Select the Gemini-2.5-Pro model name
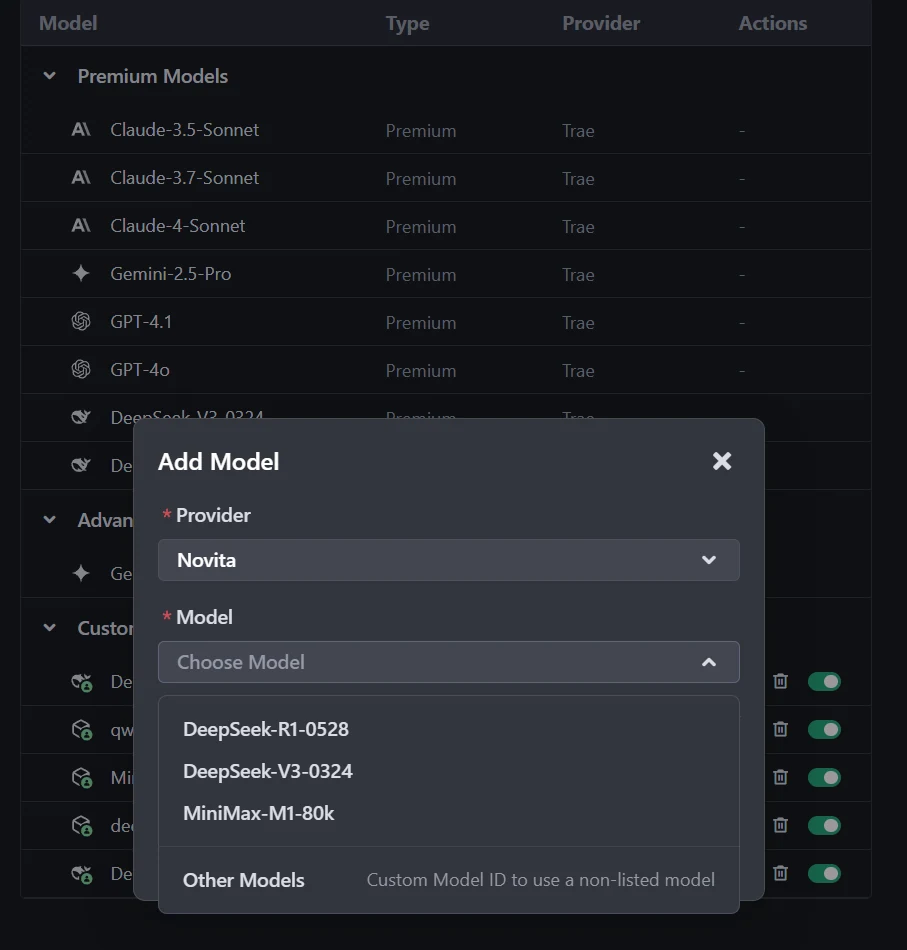Viewport: 907px width, 950px height. (x=170, y=274)
